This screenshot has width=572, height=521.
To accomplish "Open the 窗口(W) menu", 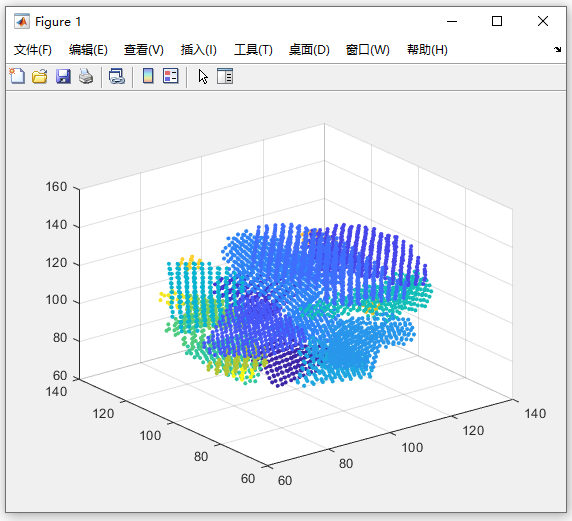I will tap(368, 50).
